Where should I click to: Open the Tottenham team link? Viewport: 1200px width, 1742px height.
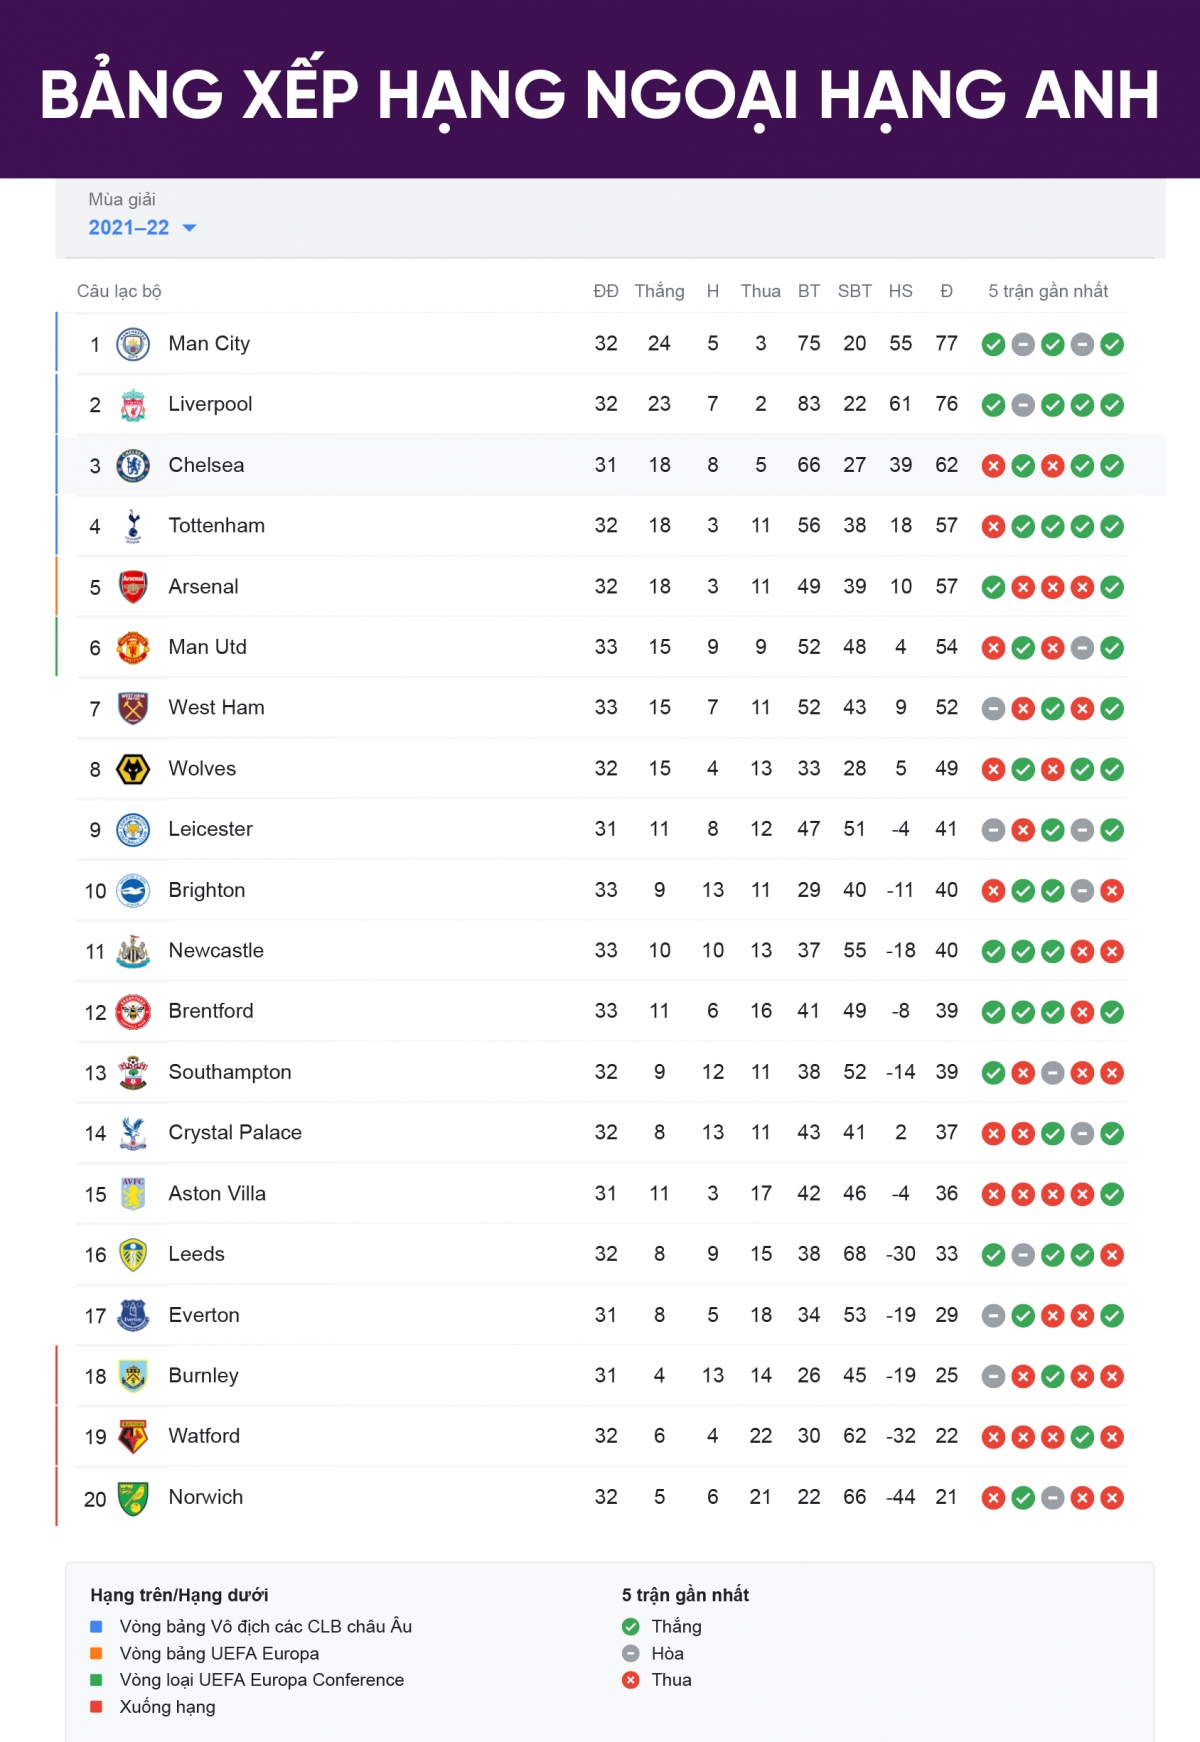[216, 526]
